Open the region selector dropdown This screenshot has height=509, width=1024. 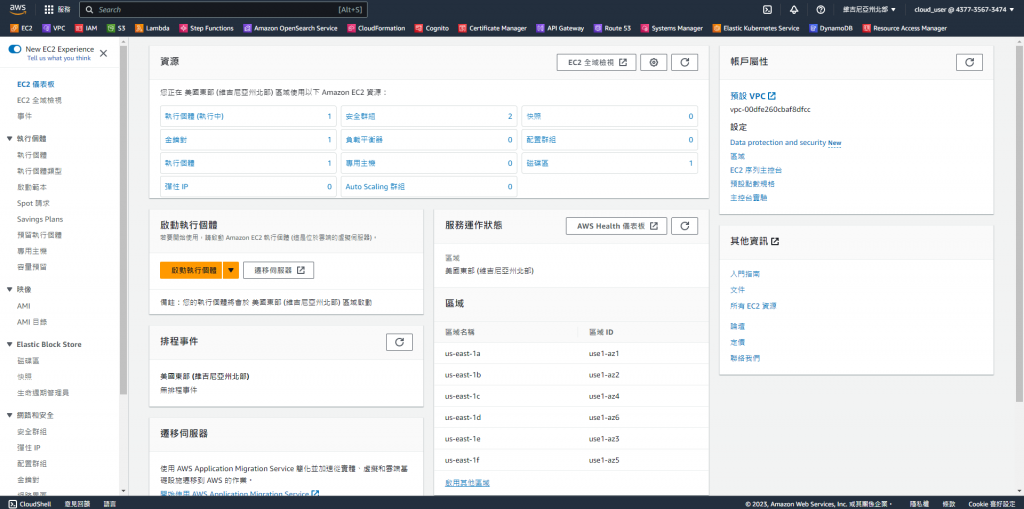(x=869, y=10)
